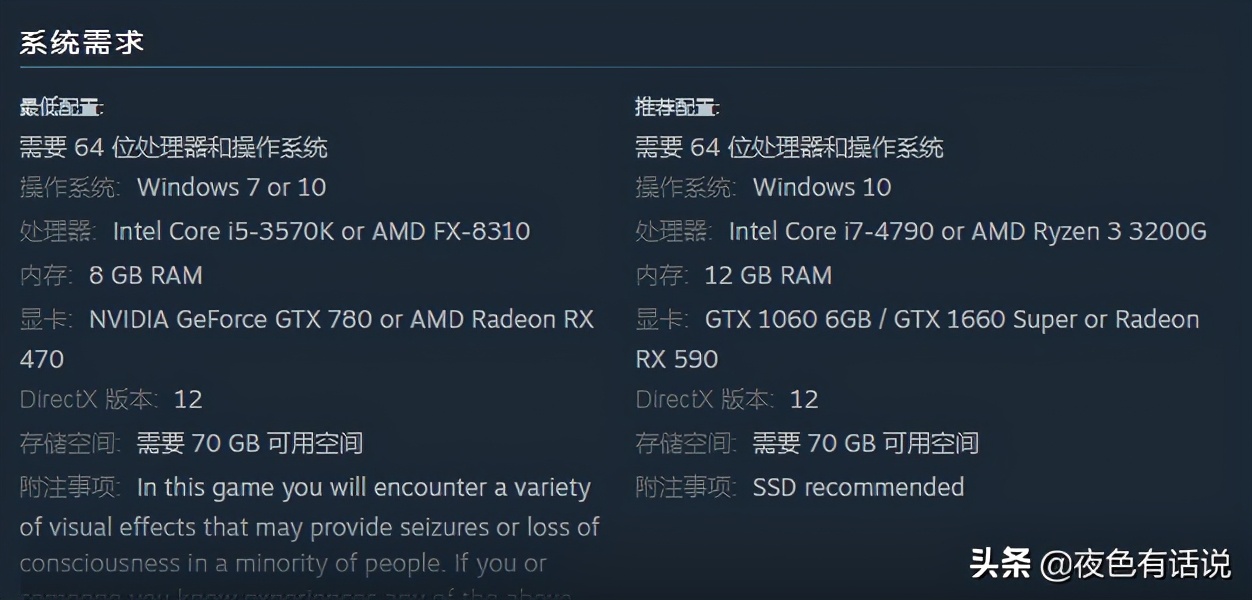Click the 头条 @夜色有话说 watermark
1252x600 pixels.
tap(1100, 564)
